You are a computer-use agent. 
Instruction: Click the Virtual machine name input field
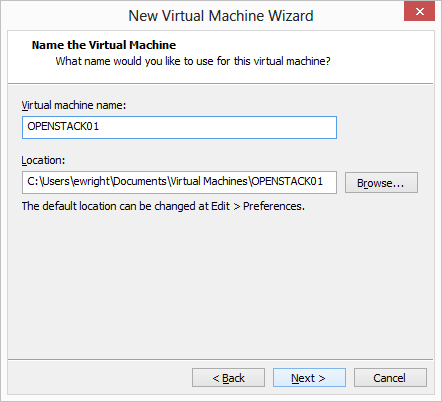click(179, 127)
